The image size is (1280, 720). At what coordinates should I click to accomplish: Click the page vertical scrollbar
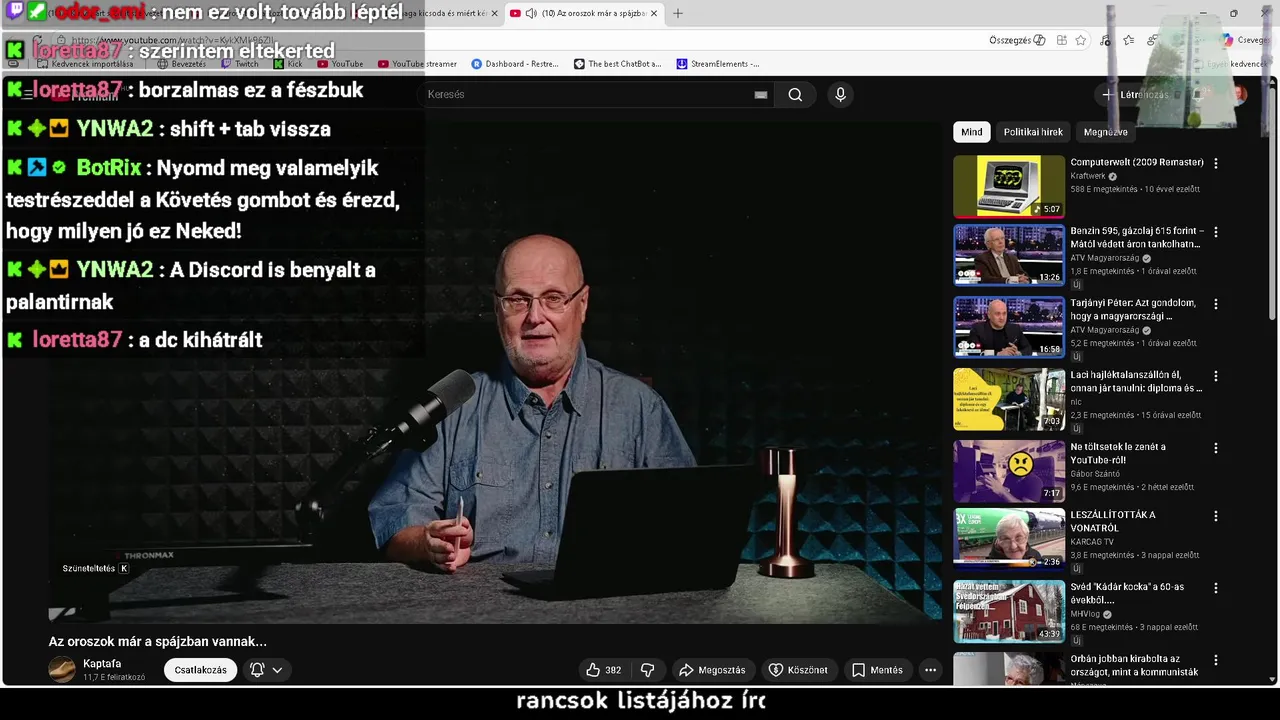coord(1272,200)
